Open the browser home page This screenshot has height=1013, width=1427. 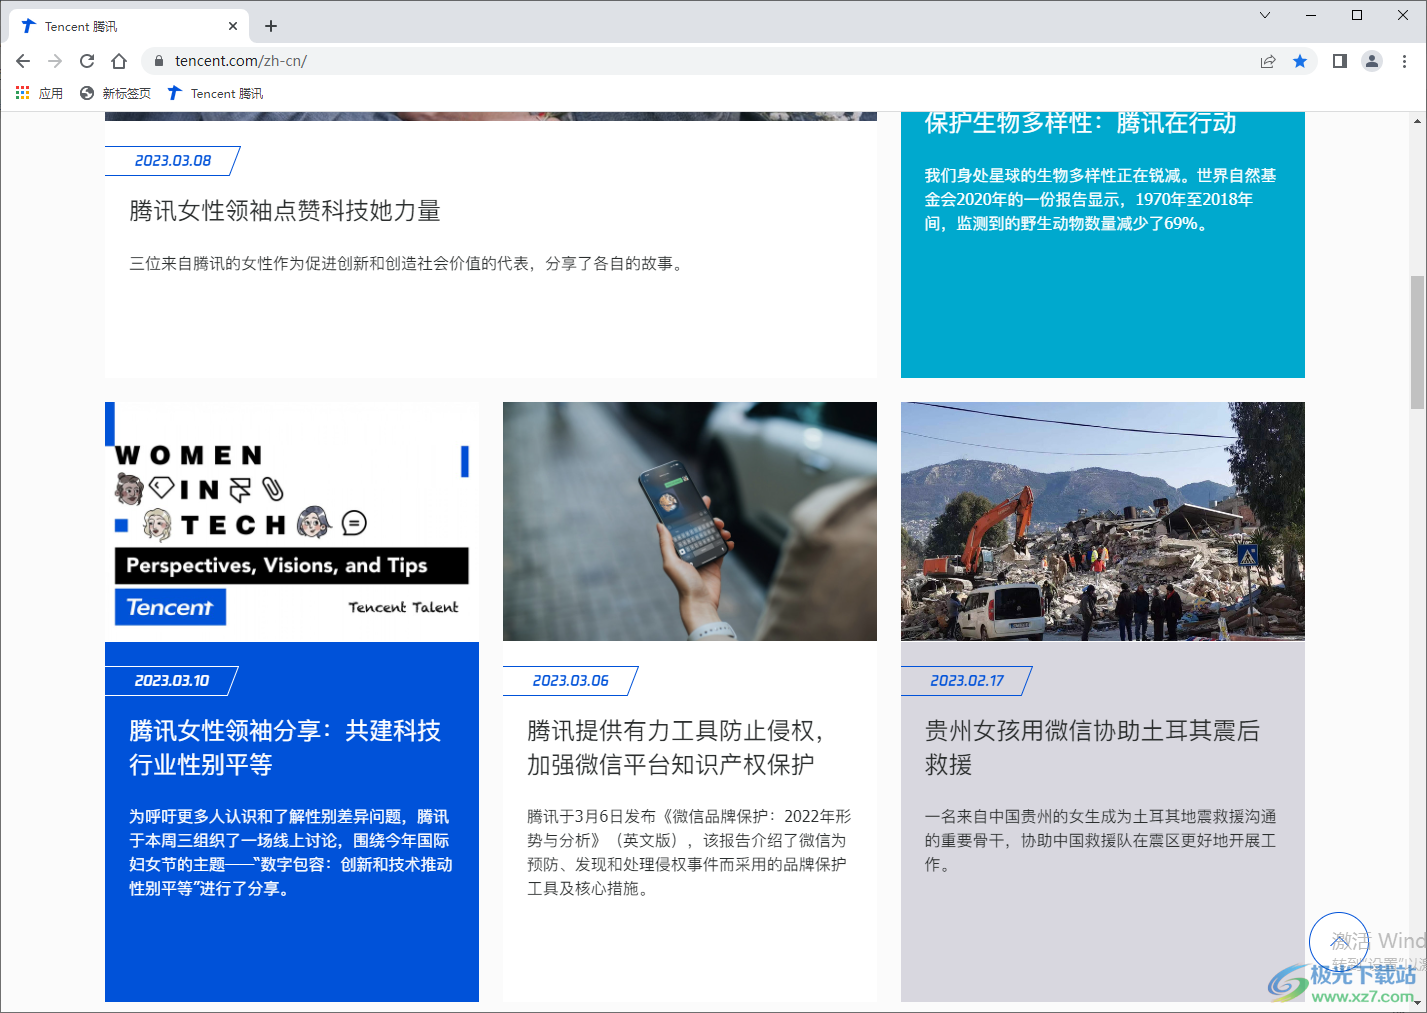tap(119, 61)
